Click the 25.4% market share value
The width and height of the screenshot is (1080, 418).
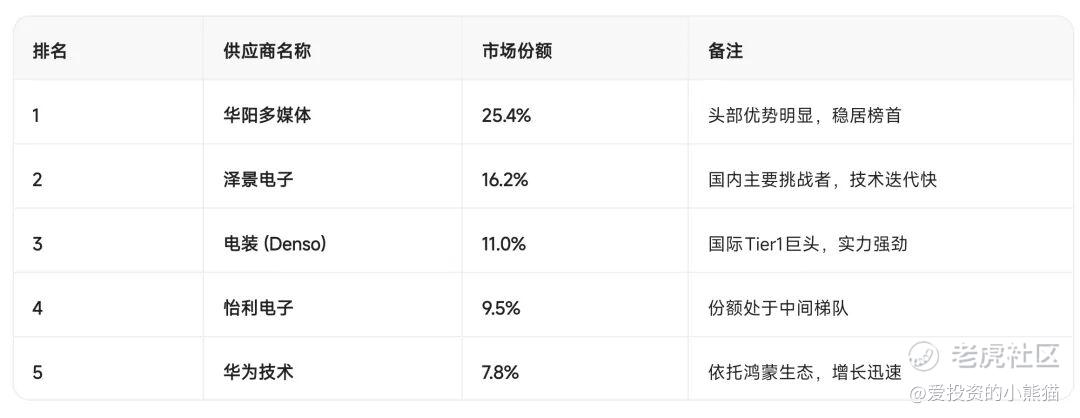pyautogui.click(x=506, y=115)
